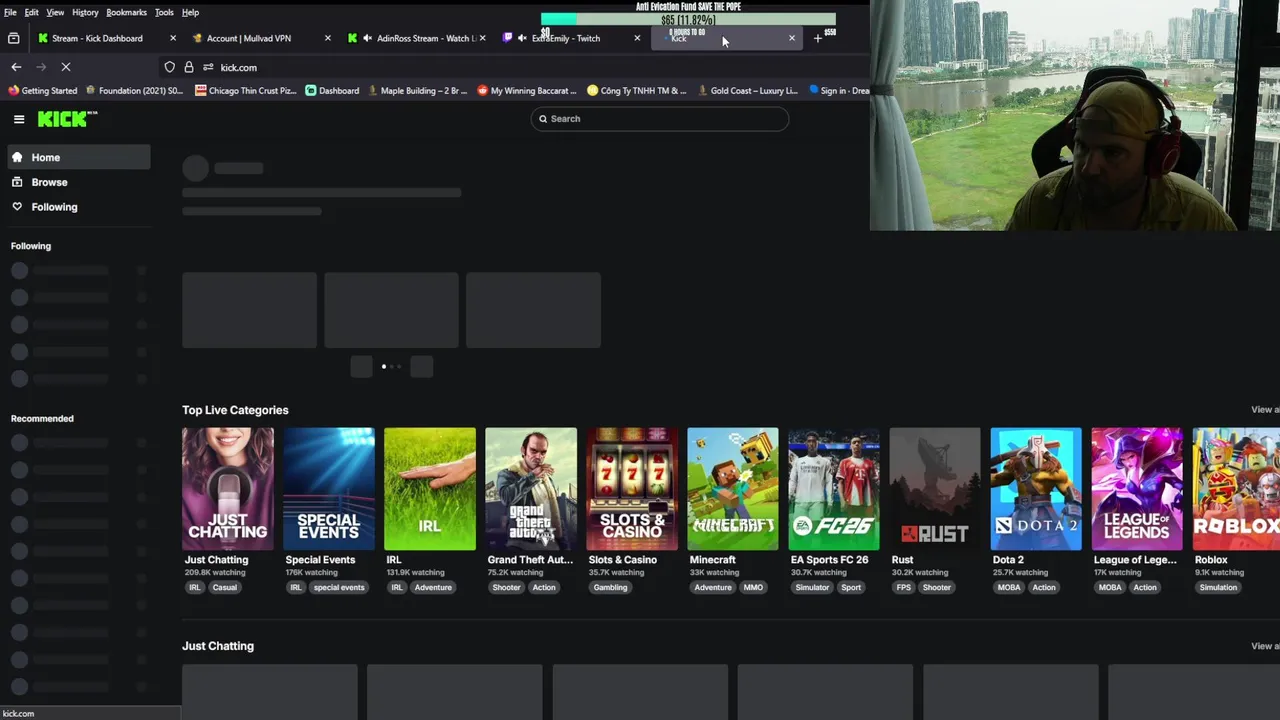Click the MMO tag under Minecraft
Image resolution: width=1280 pixels, height=720 pixels.
[x=753, y=588]
